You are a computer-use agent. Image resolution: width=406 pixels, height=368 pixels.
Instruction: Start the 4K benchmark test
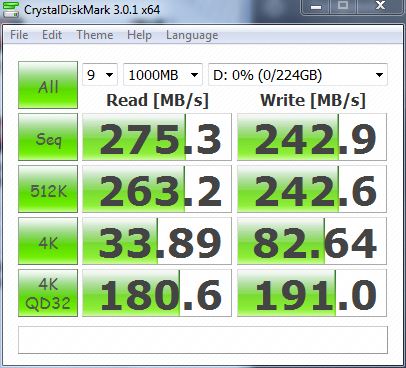(x=48, y=241)
